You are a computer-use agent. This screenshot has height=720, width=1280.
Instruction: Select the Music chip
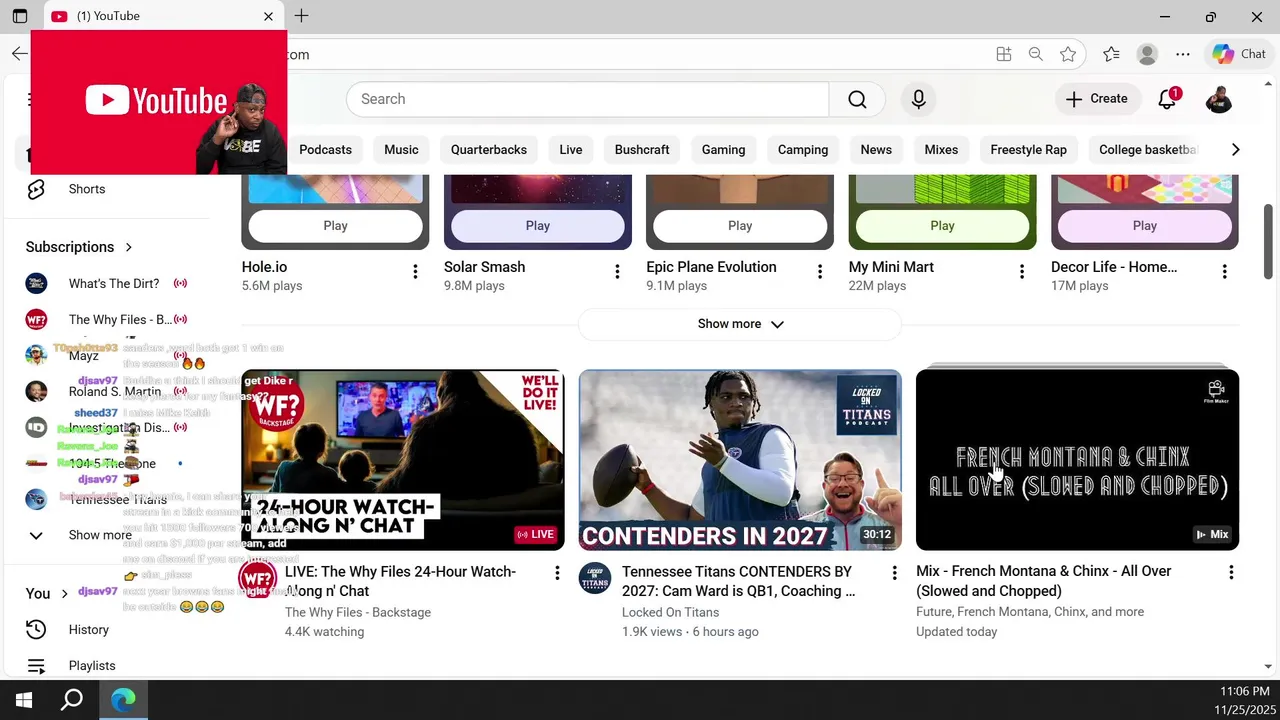coord(401,150)
